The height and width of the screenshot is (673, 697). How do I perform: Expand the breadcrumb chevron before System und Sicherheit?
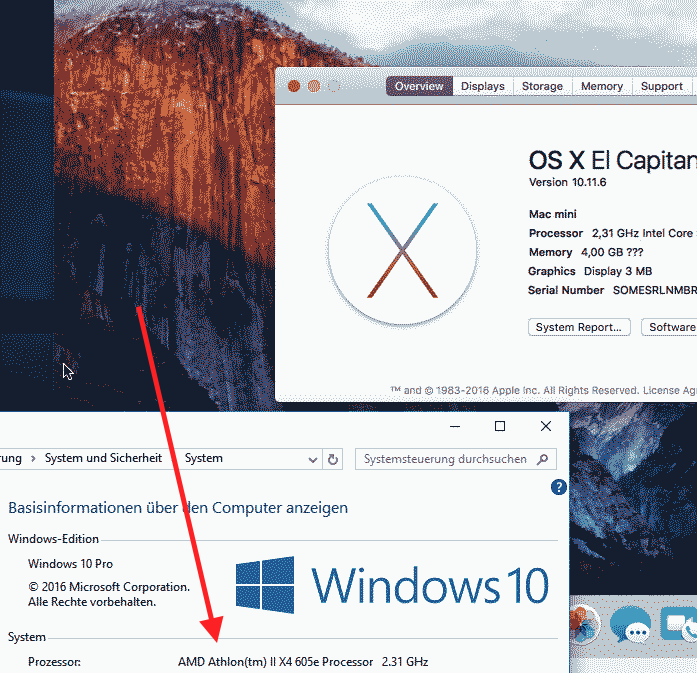pos(33,458)
